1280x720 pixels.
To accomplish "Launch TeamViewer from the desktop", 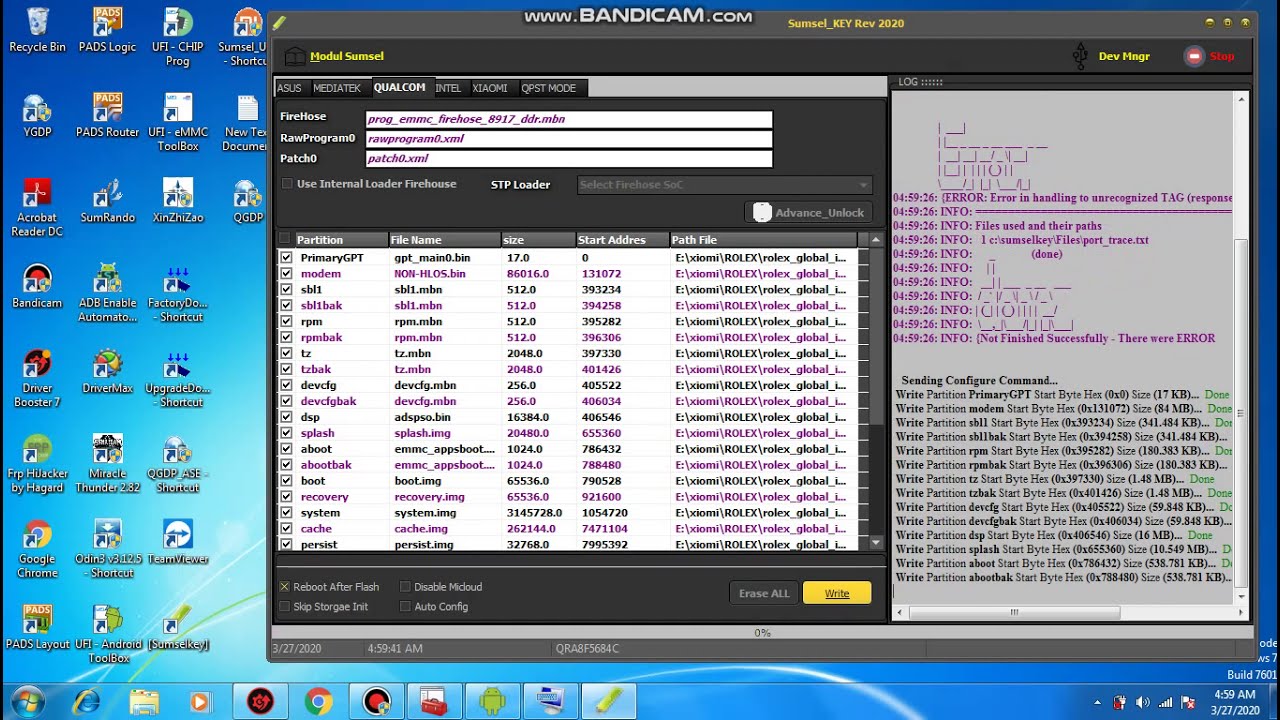I will coord(177,542).
